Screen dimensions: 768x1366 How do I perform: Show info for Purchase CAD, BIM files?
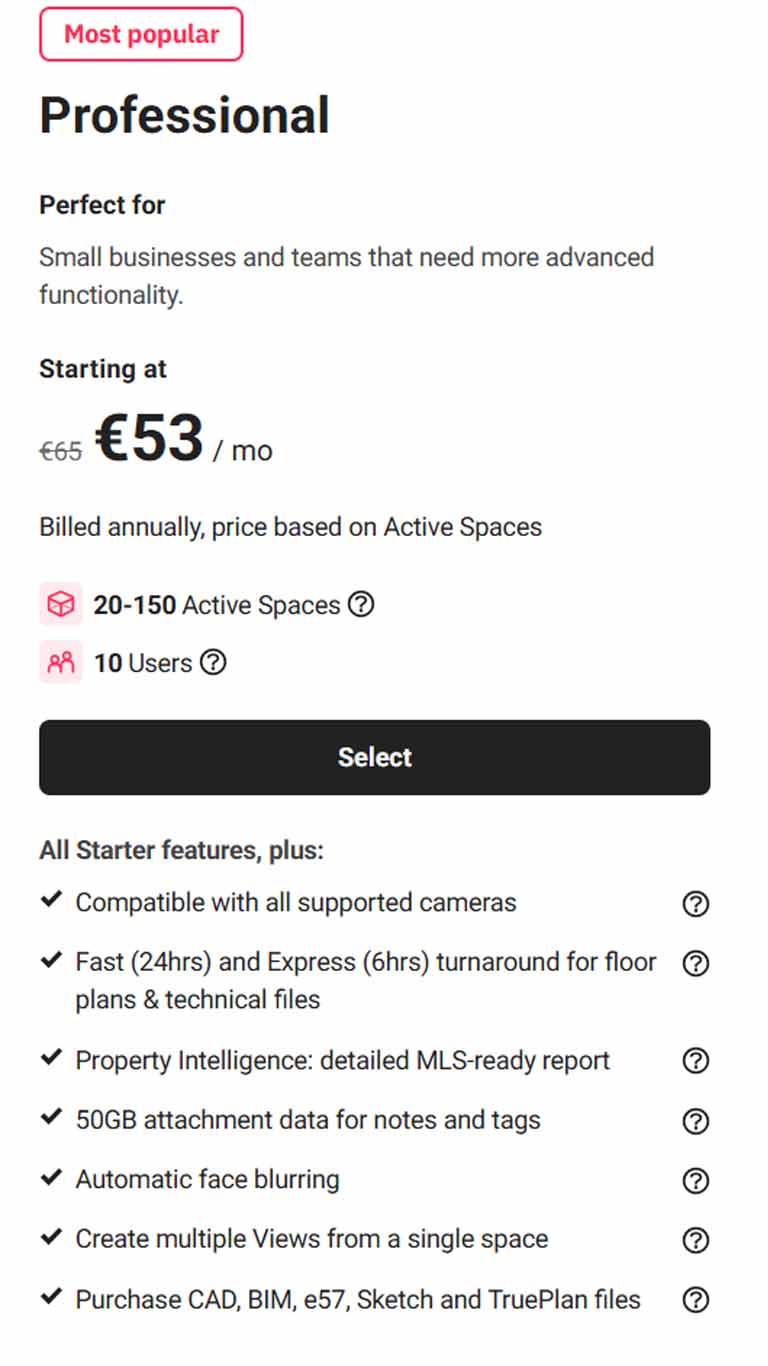(x=695, y=1300)
